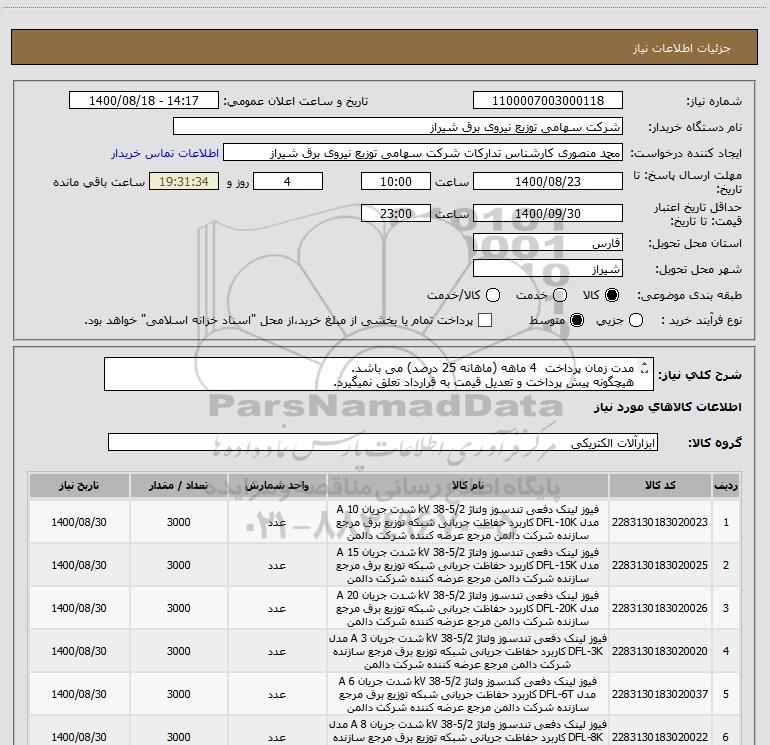Image resolution: width=770 pixels, height=745 pixels.
Task: Click the ردیف column header
Action: coord(726,486)
